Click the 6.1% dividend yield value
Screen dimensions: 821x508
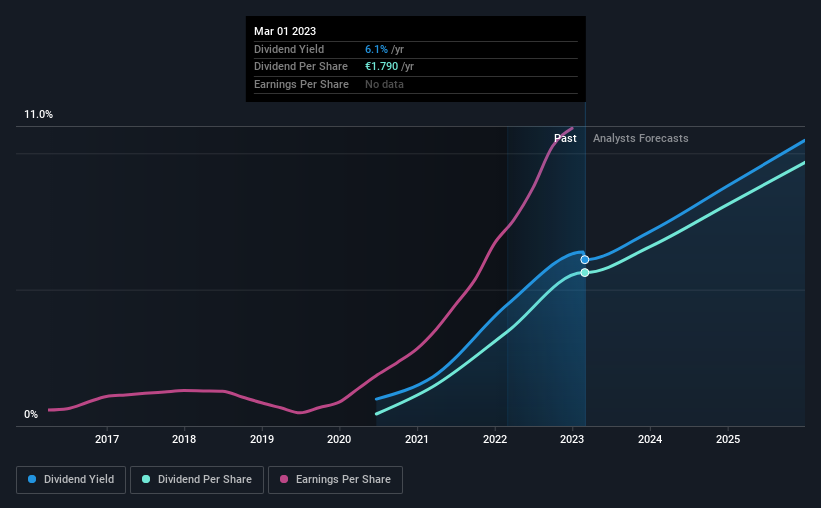(x=376, y=49)
